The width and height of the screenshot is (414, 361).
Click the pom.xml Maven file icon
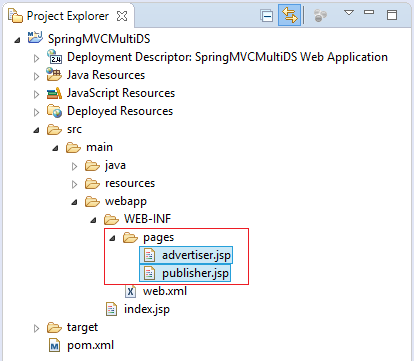coord(54,345)
